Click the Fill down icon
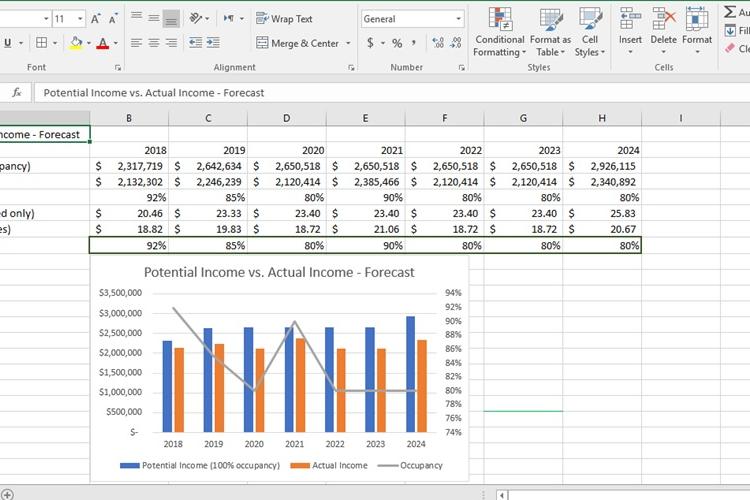Viewport: 750px width, 500px height. 730,31
